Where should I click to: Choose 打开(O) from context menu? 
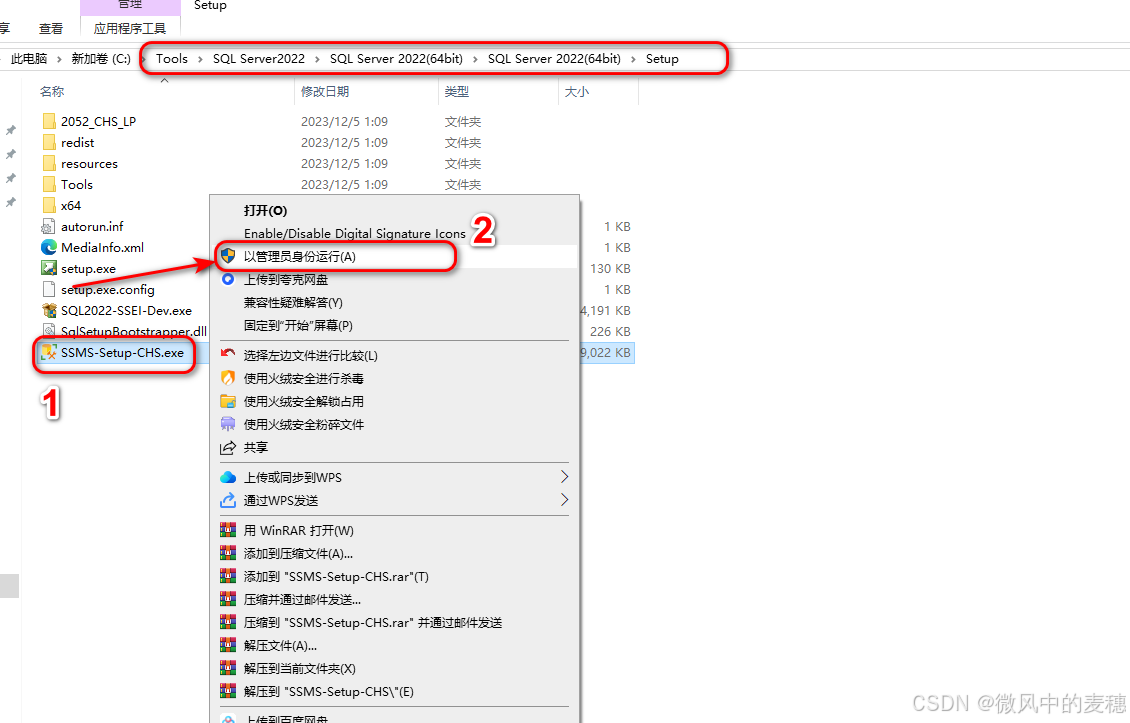point(265,210)
